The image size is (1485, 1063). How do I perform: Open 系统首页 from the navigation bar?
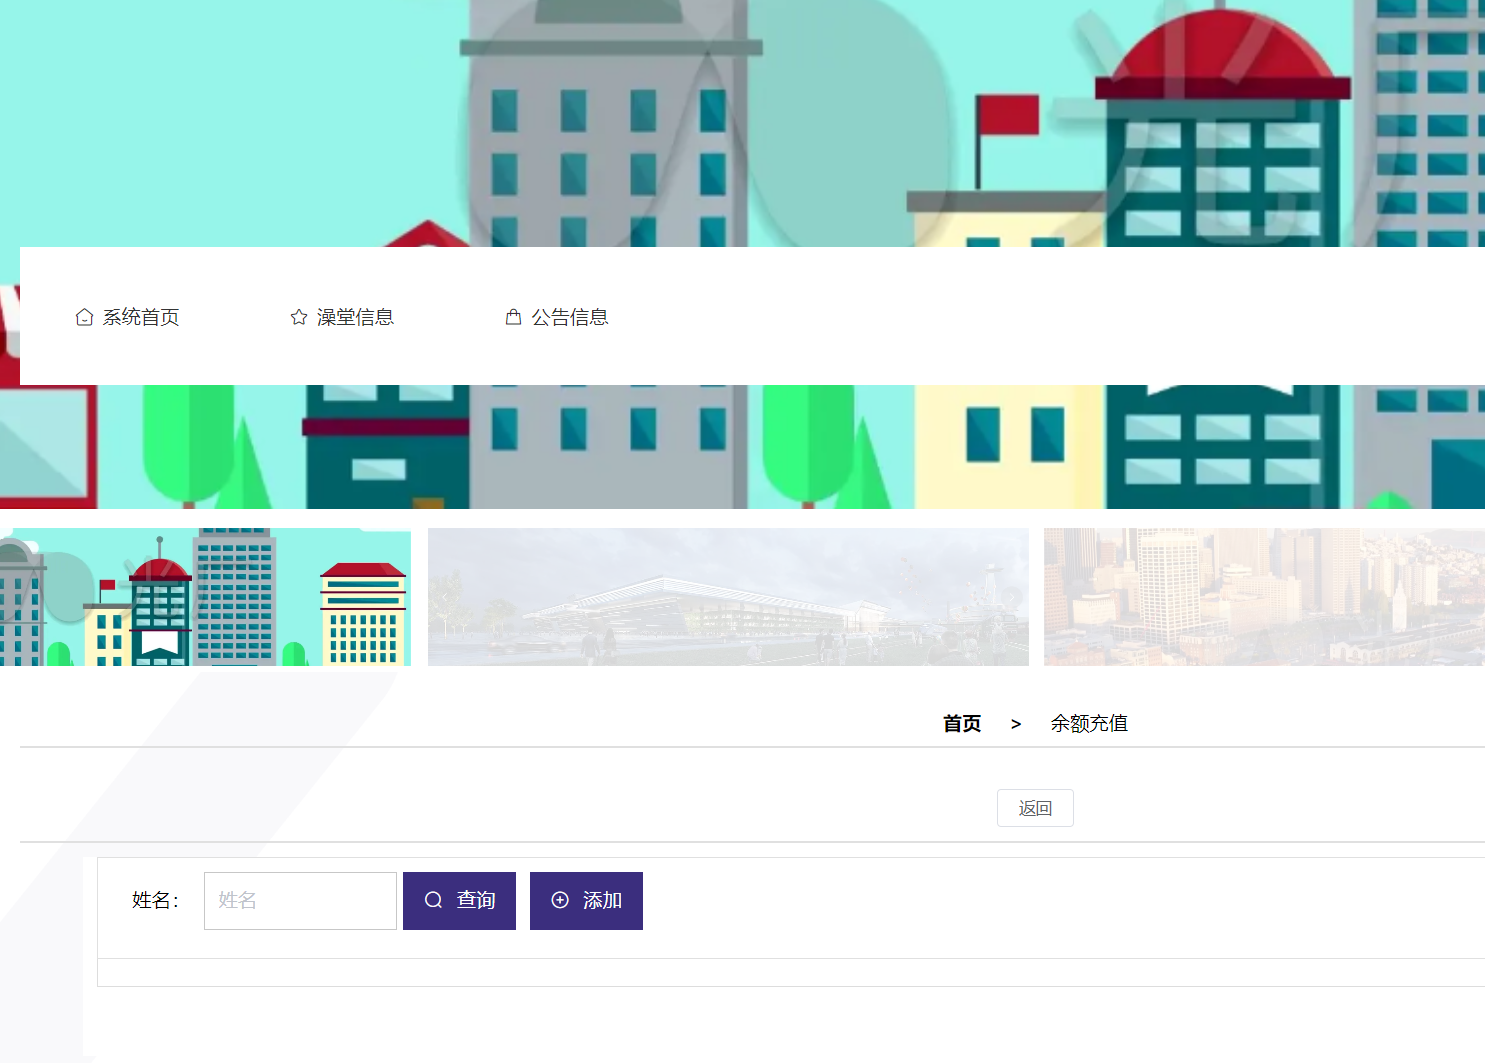tap(141, 317)
